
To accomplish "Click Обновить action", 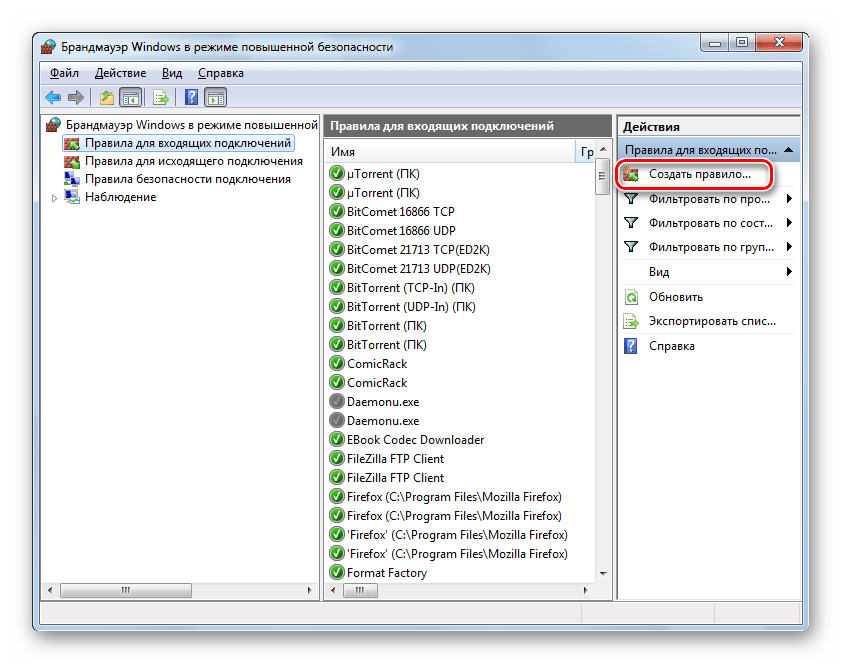I will coord(676,297).
